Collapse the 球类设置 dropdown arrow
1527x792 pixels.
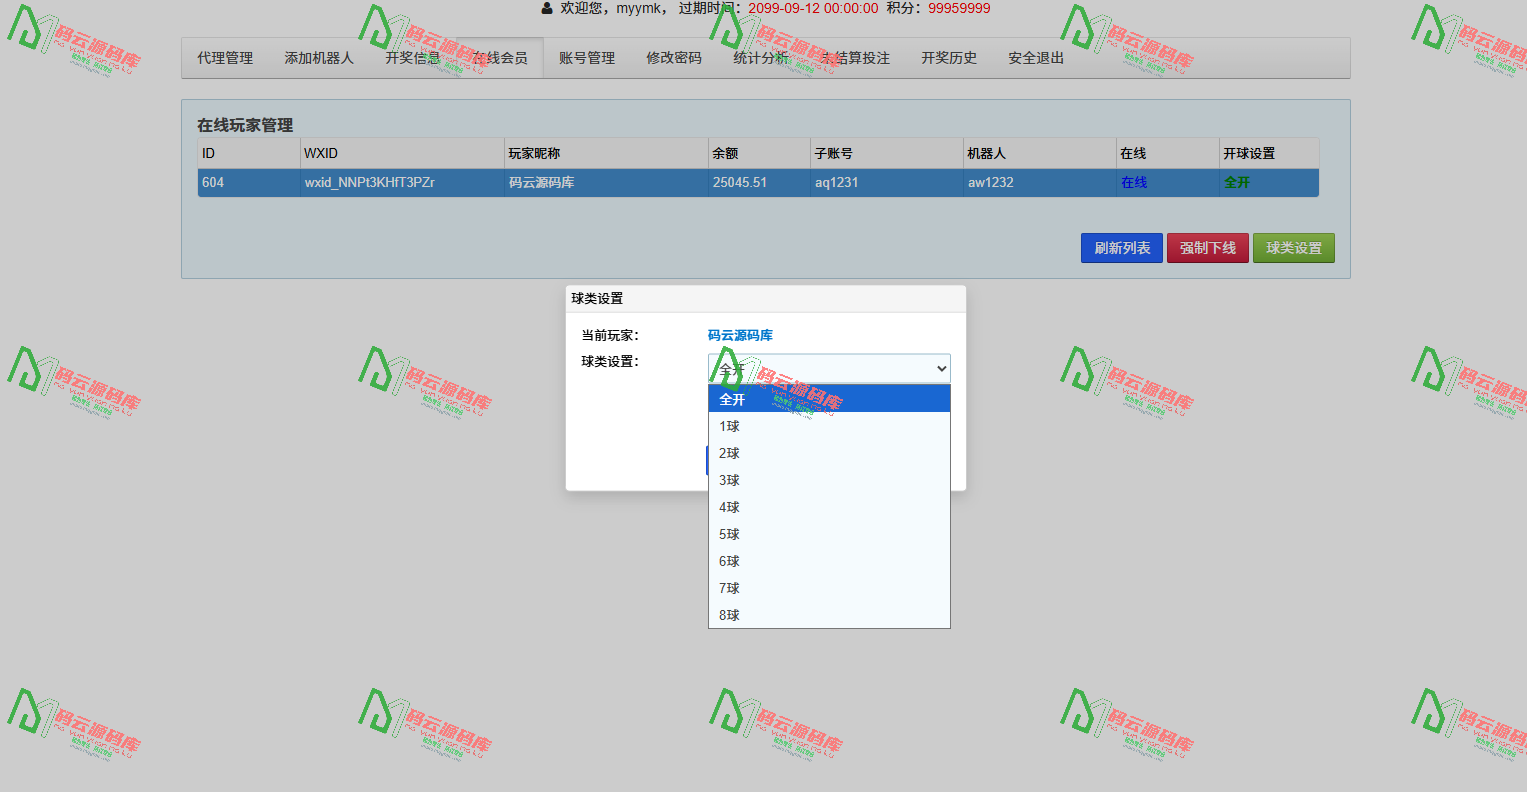pyautogui.click(x=940, y=369)
